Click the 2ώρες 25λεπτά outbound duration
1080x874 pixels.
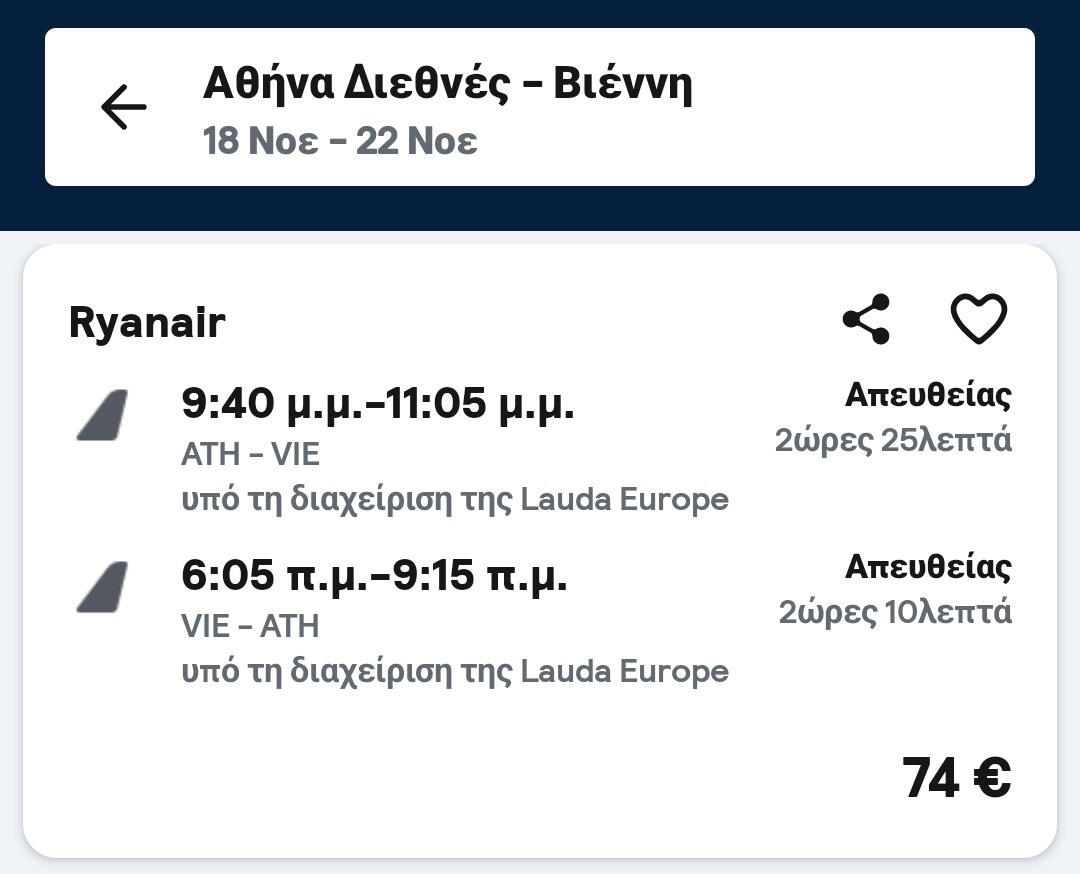[x=893, y=440]
